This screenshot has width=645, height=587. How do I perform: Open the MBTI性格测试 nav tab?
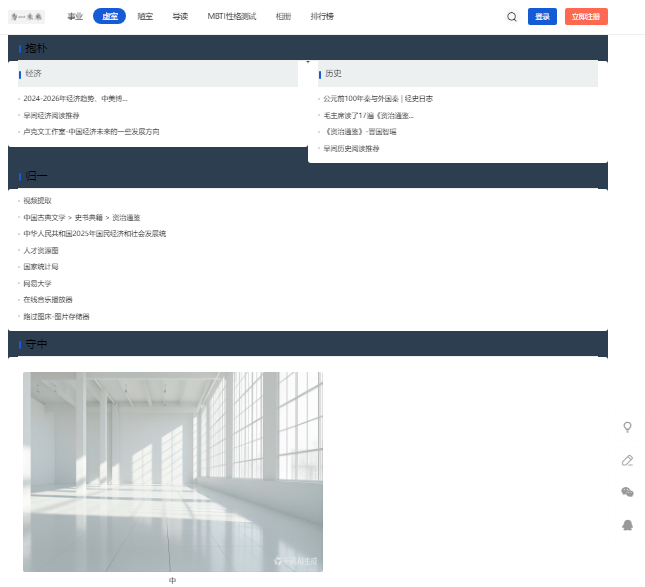232,16
